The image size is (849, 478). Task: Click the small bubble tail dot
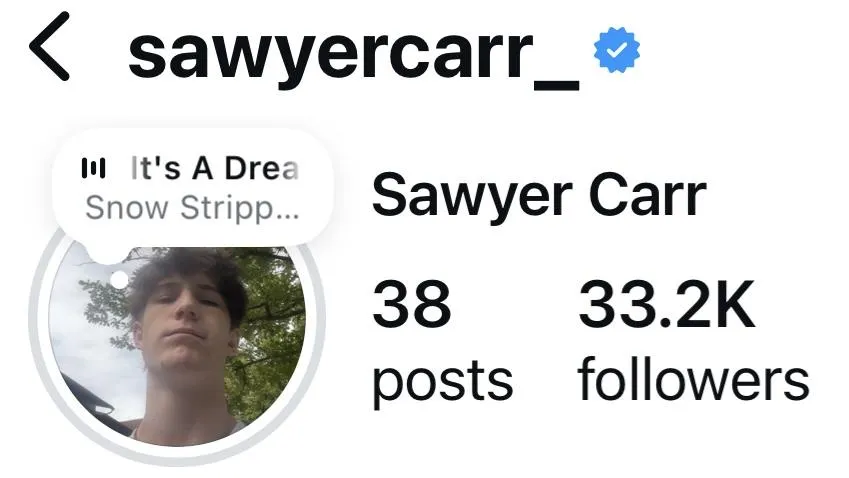tap(119, 280)
